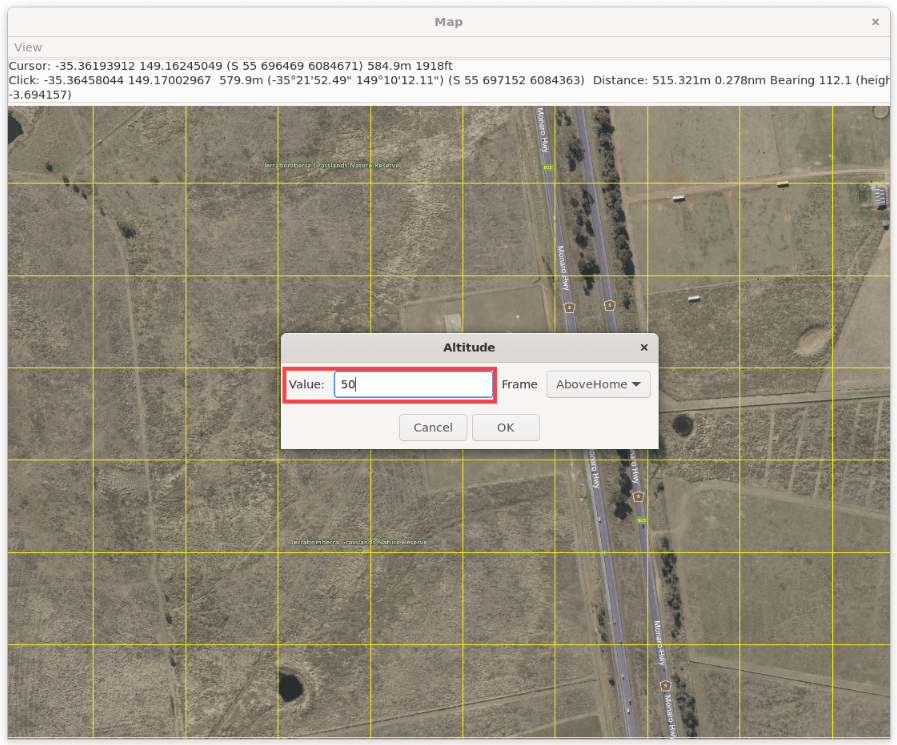Image resolution: width=897 pixels, height=745 pixels.
Task: Click the lower Jerrabomberra Grasslands Nature Reserve label
Action: (x=359, y=542)
